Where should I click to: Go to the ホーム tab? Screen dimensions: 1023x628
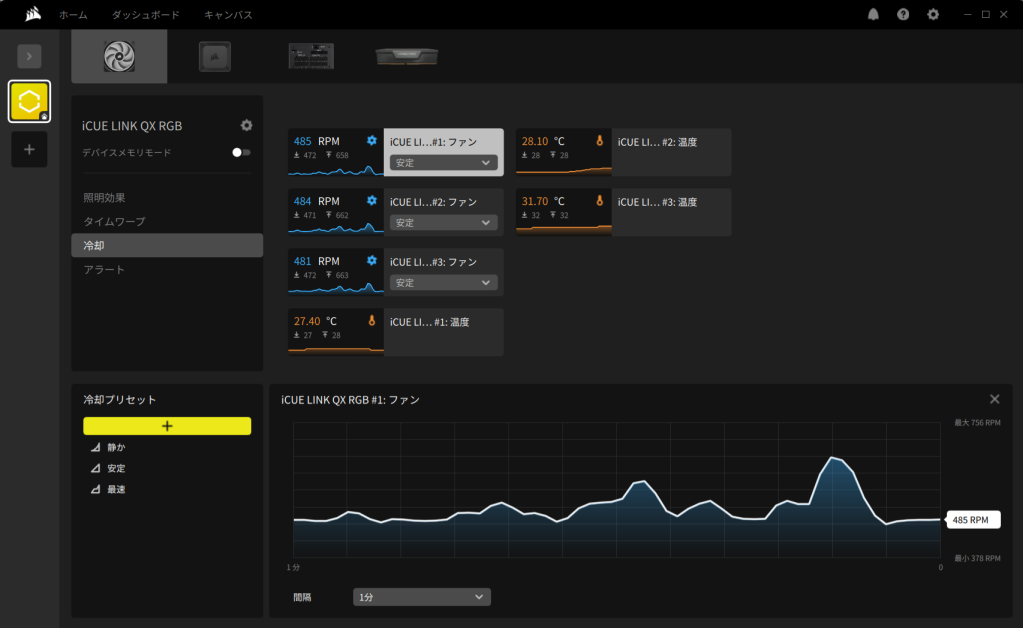73,14
